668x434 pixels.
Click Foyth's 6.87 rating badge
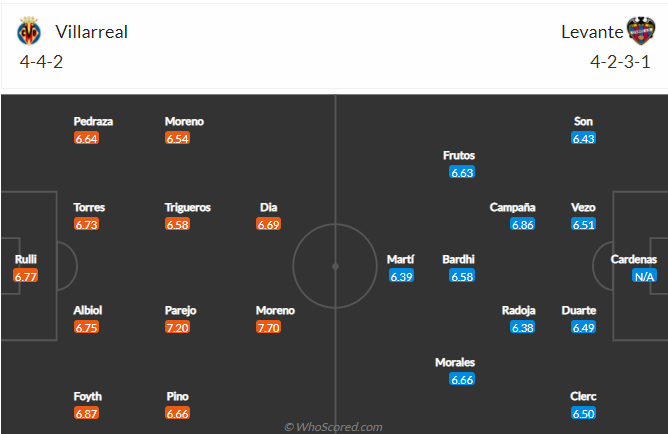86,414
